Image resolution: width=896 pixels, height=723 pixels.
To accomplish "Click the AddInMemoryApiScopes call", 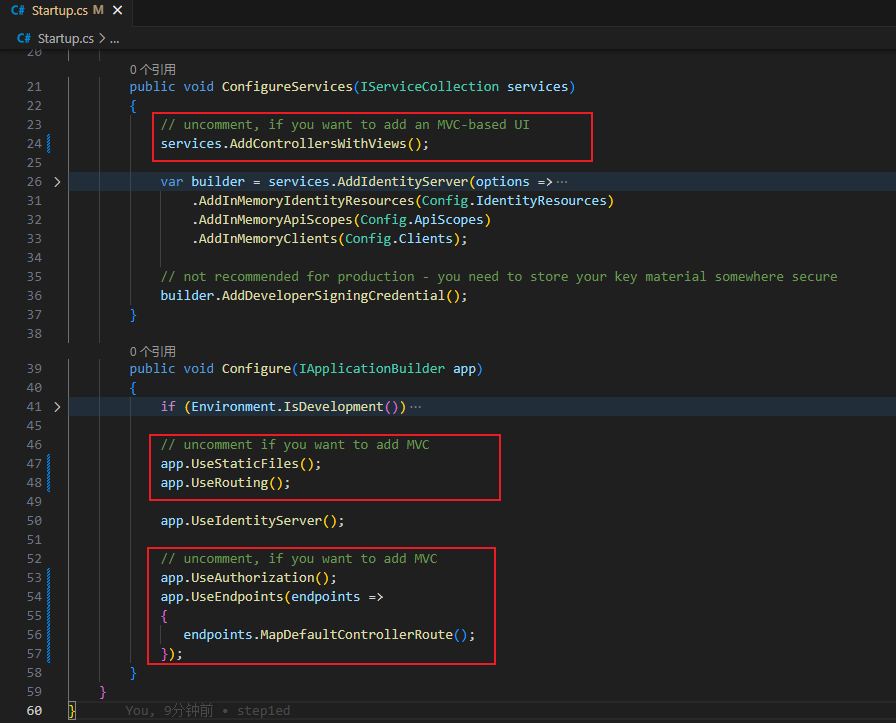I will click(275, 219).
